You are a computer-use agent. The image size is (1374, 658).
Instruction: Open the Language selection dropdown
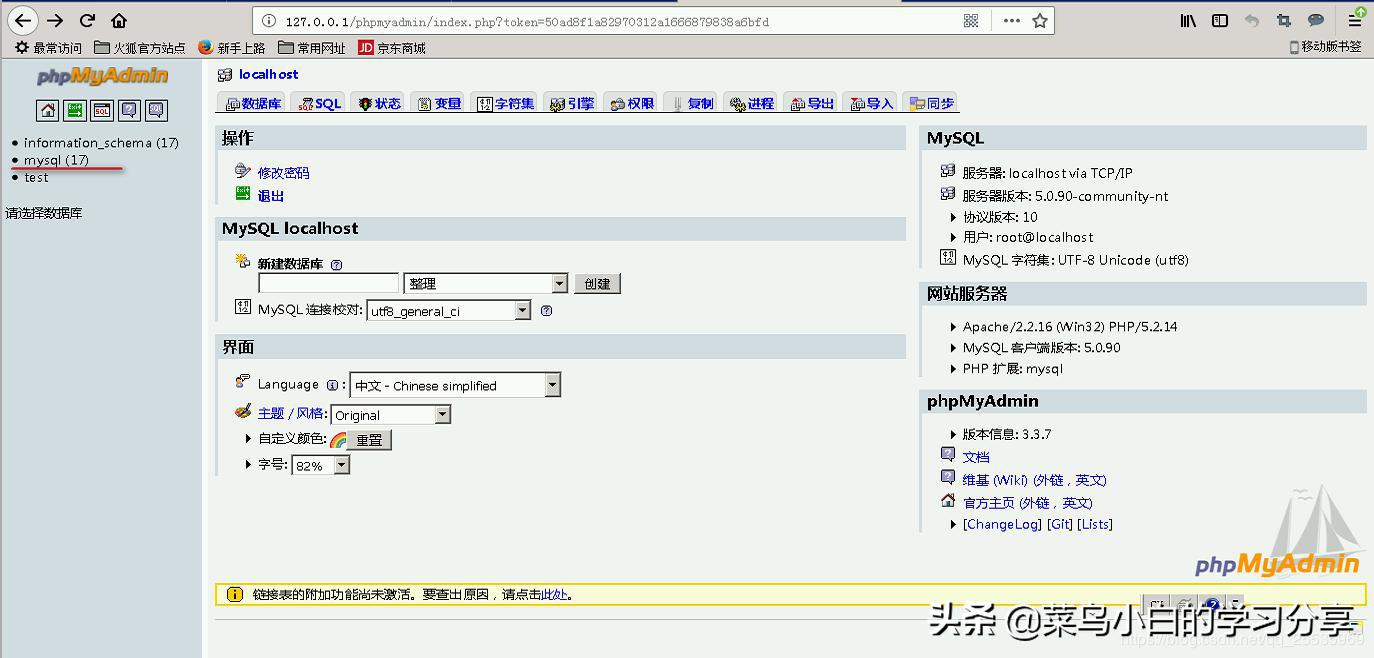(455, 385)
